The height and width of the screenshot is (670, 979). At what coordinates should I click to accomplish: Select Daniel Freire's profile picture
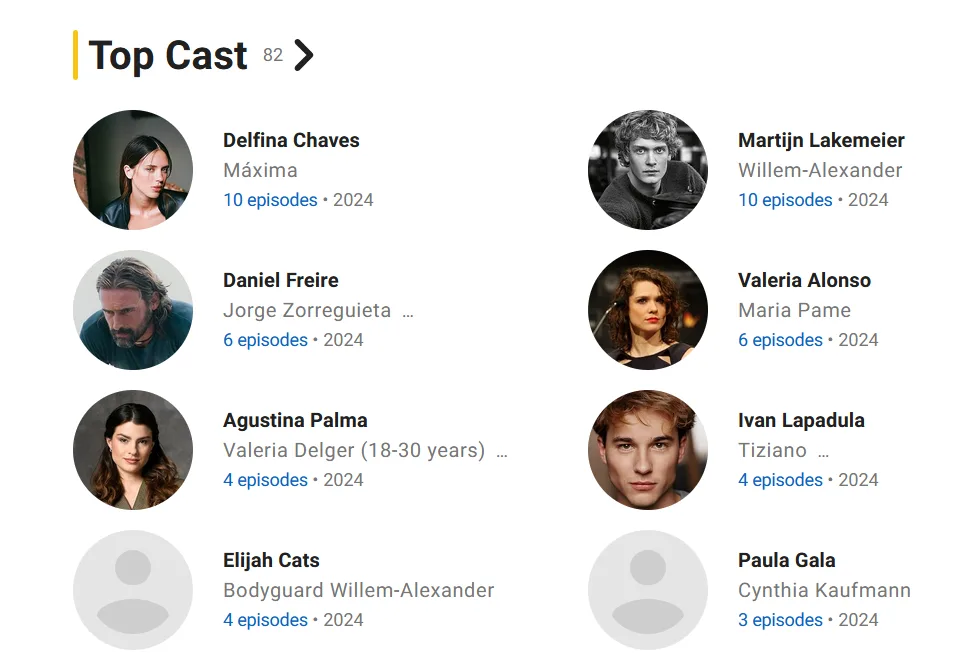point(133,310)
